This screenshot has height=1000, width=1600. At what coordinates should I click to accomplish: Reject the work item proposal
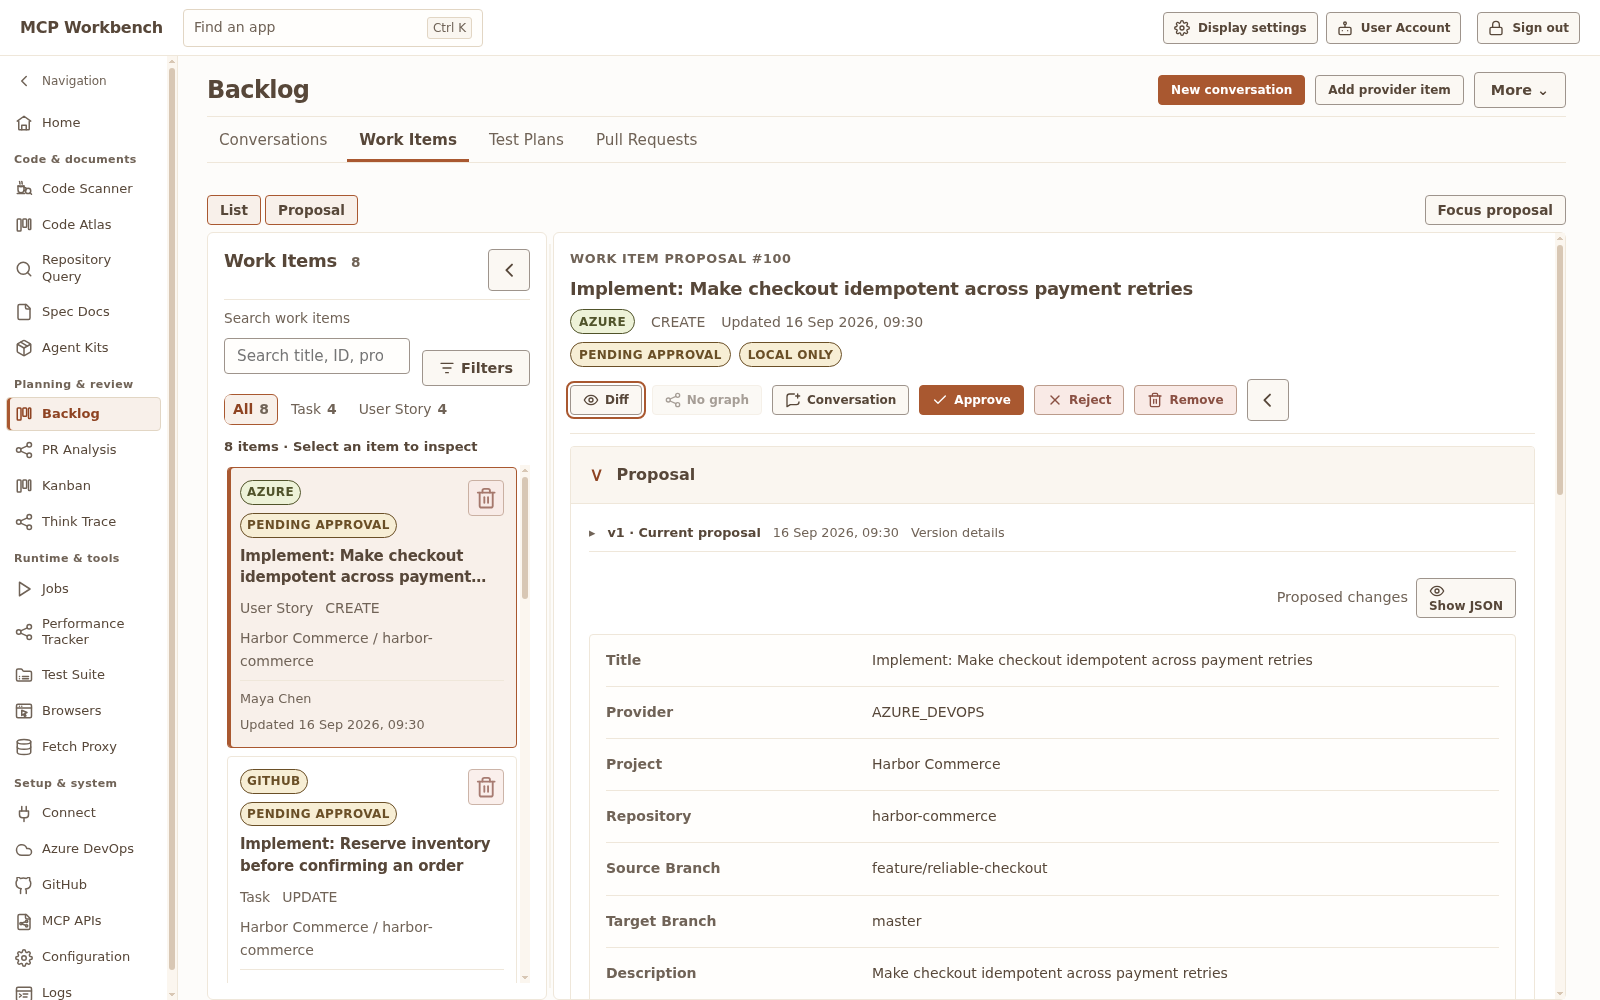tap(1079, 400)
